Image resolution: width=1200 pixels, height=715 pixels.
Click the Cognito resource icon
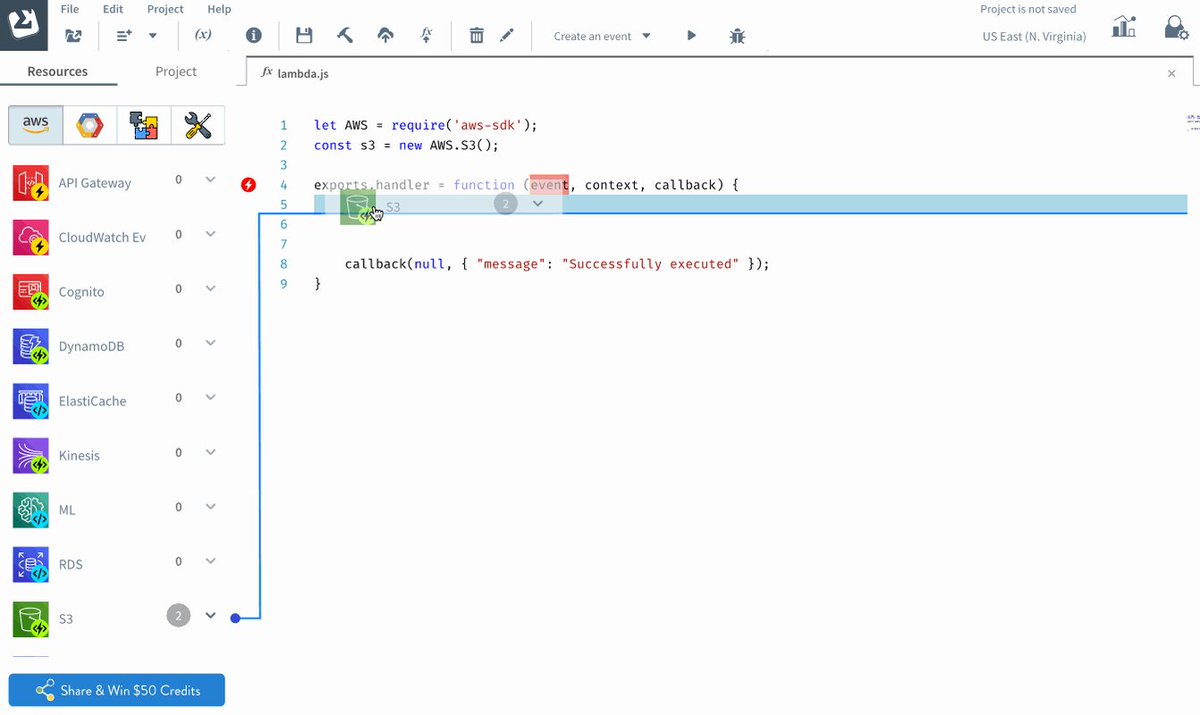[x=31, y=292]
